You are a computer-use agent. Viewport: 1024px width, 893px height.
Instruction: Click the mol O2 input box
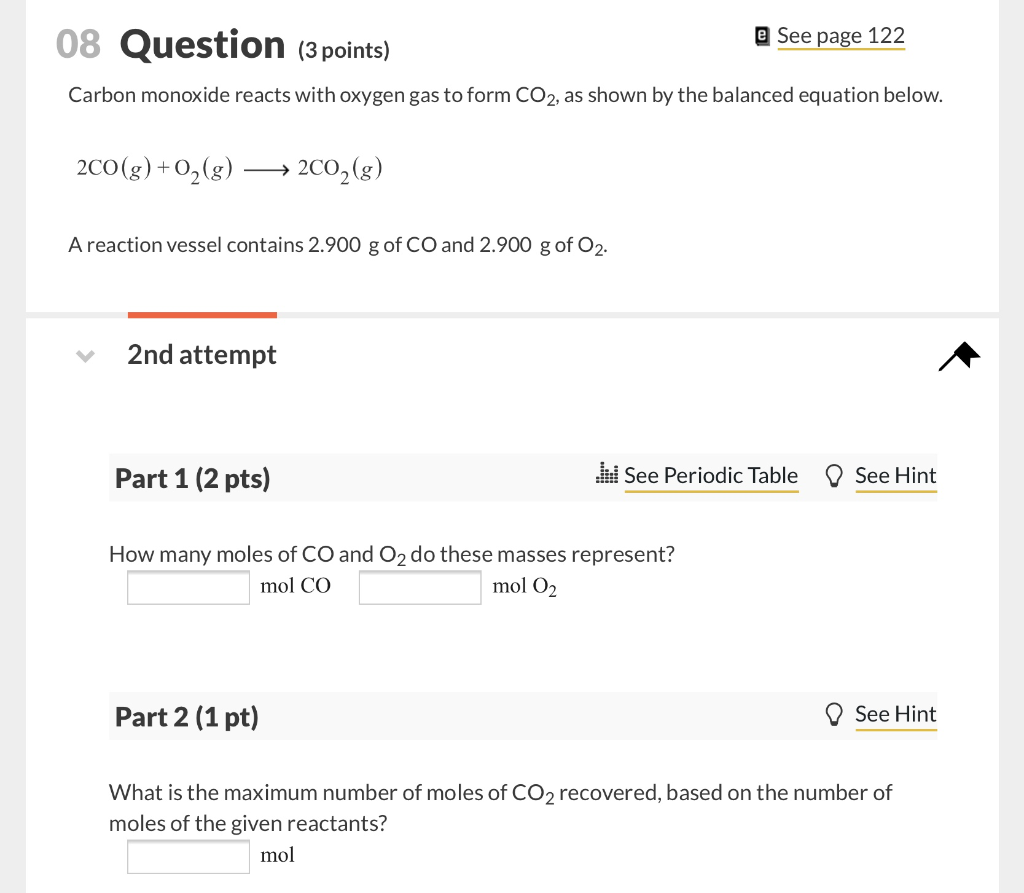tap(420, 588)
